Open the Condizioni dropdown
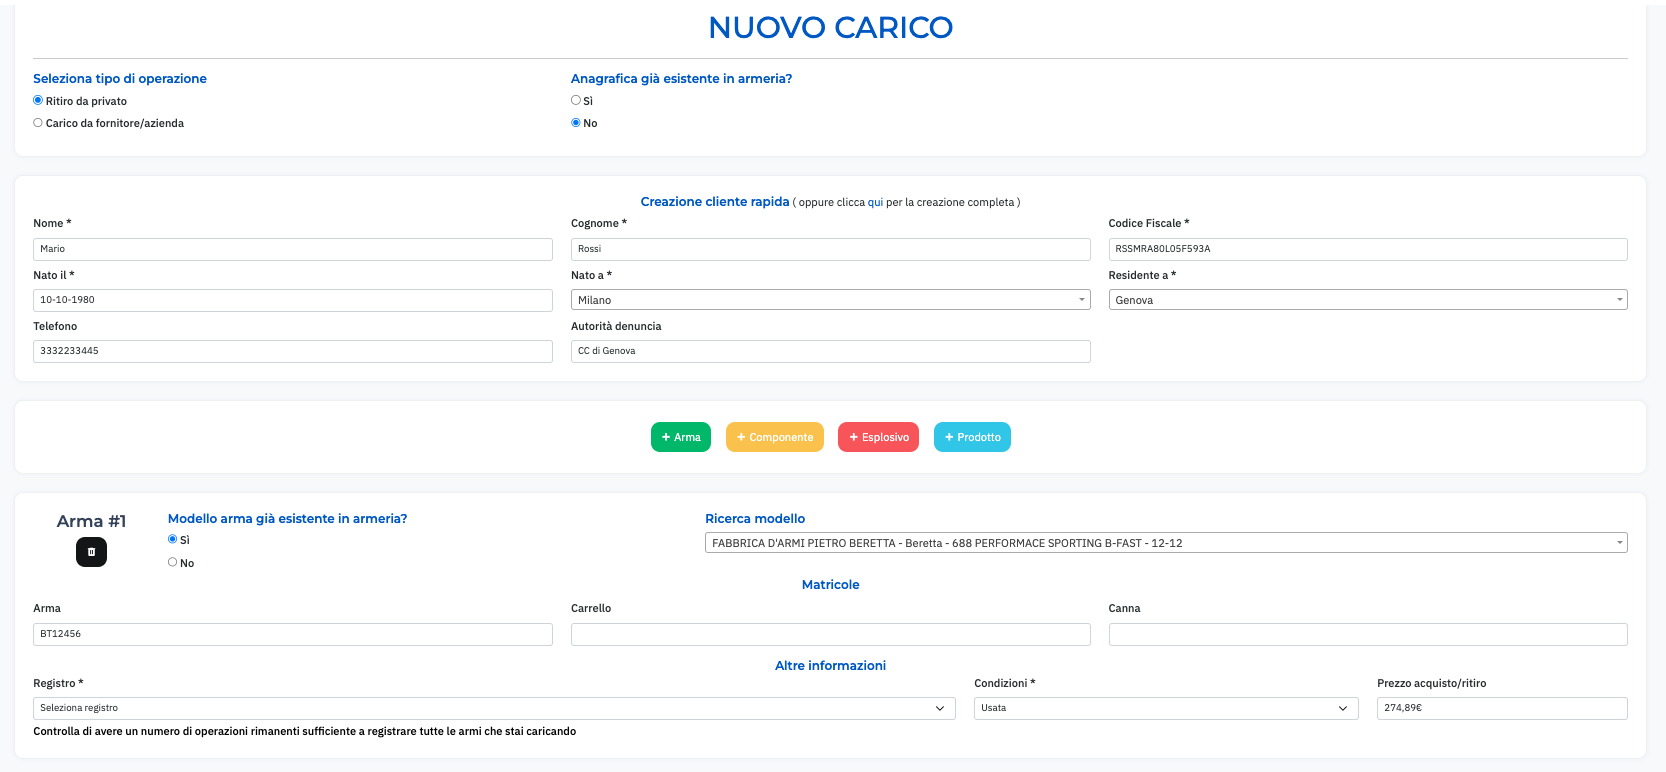The image size is (1666, 772). click(x=1165, y=708)
